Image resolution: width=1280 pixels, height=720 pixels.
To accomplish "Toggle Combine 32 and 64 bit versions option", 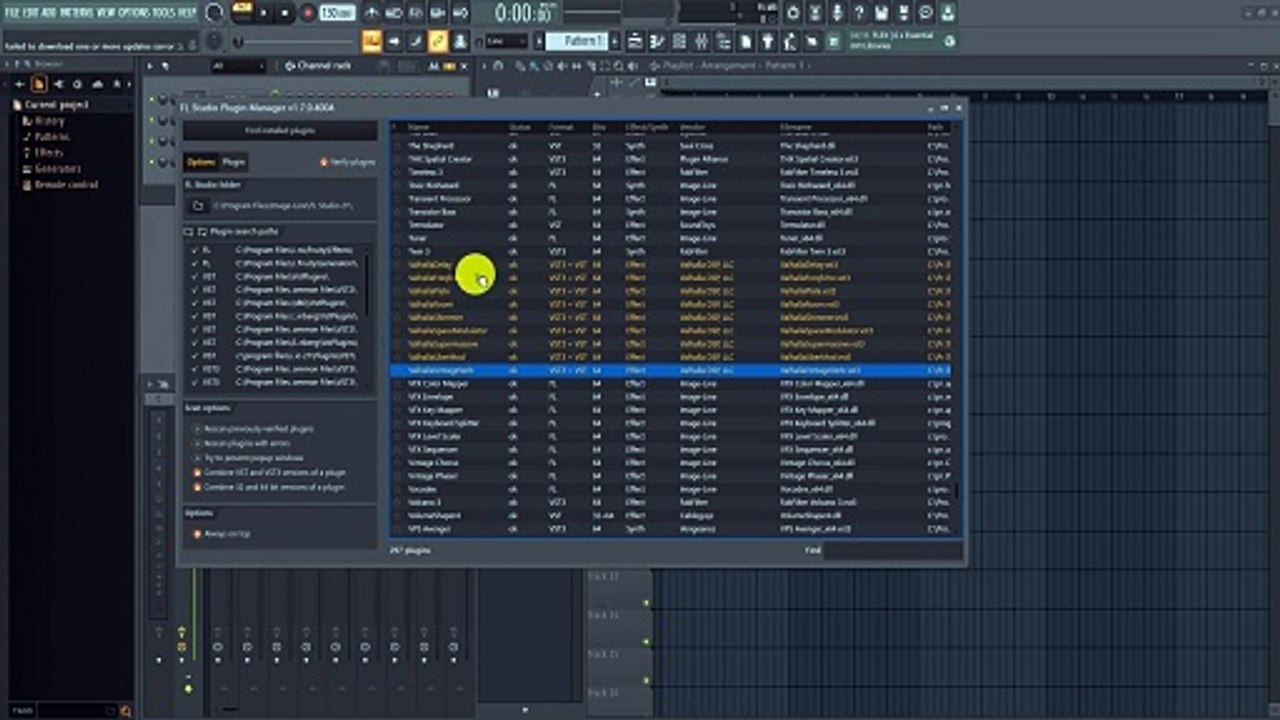I will pyautogui.click(x=268, y=487).
